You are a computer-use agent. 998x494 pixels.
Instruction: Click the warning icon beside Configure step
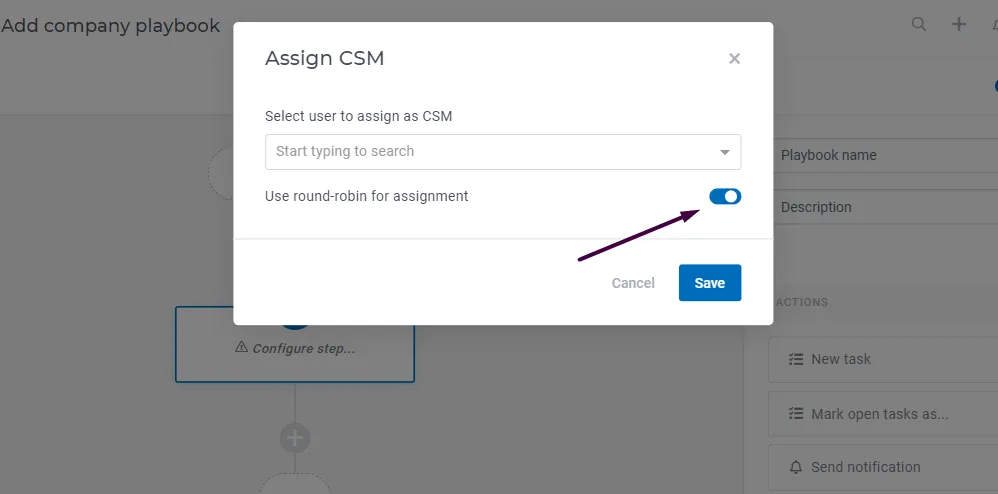pos(241,347)
